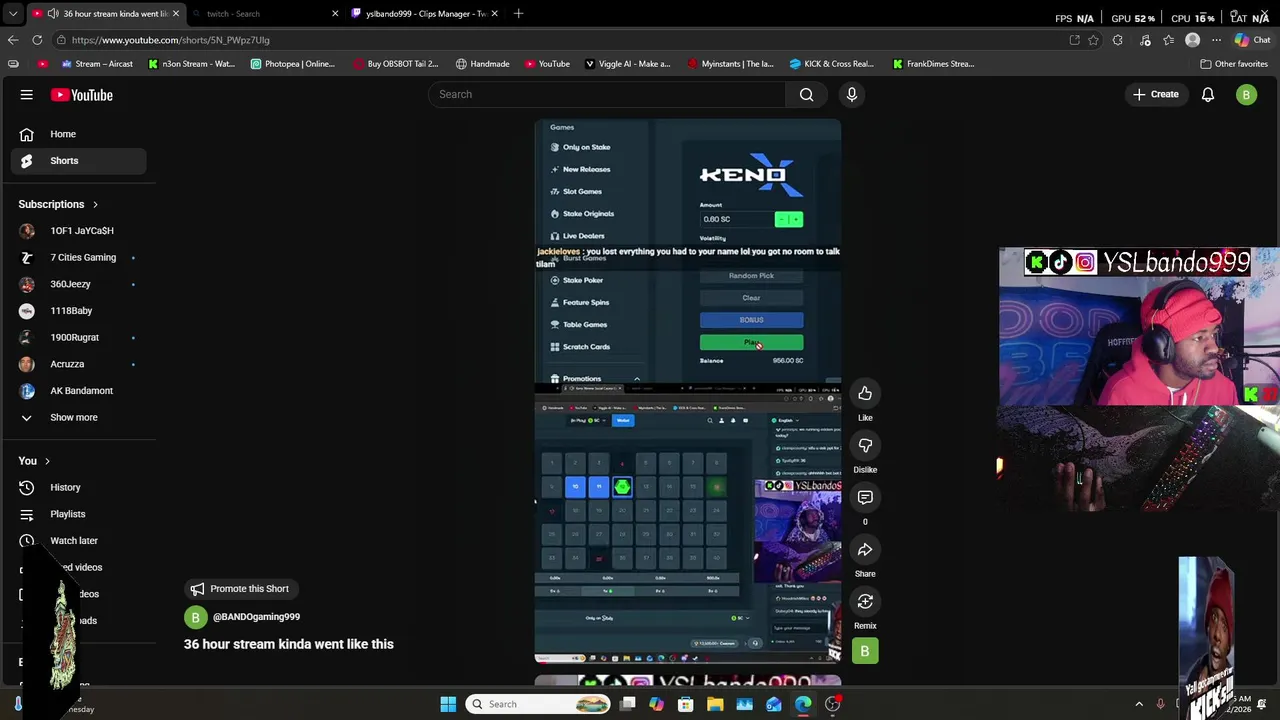Open Microsoft Store from taskbar

686,704
